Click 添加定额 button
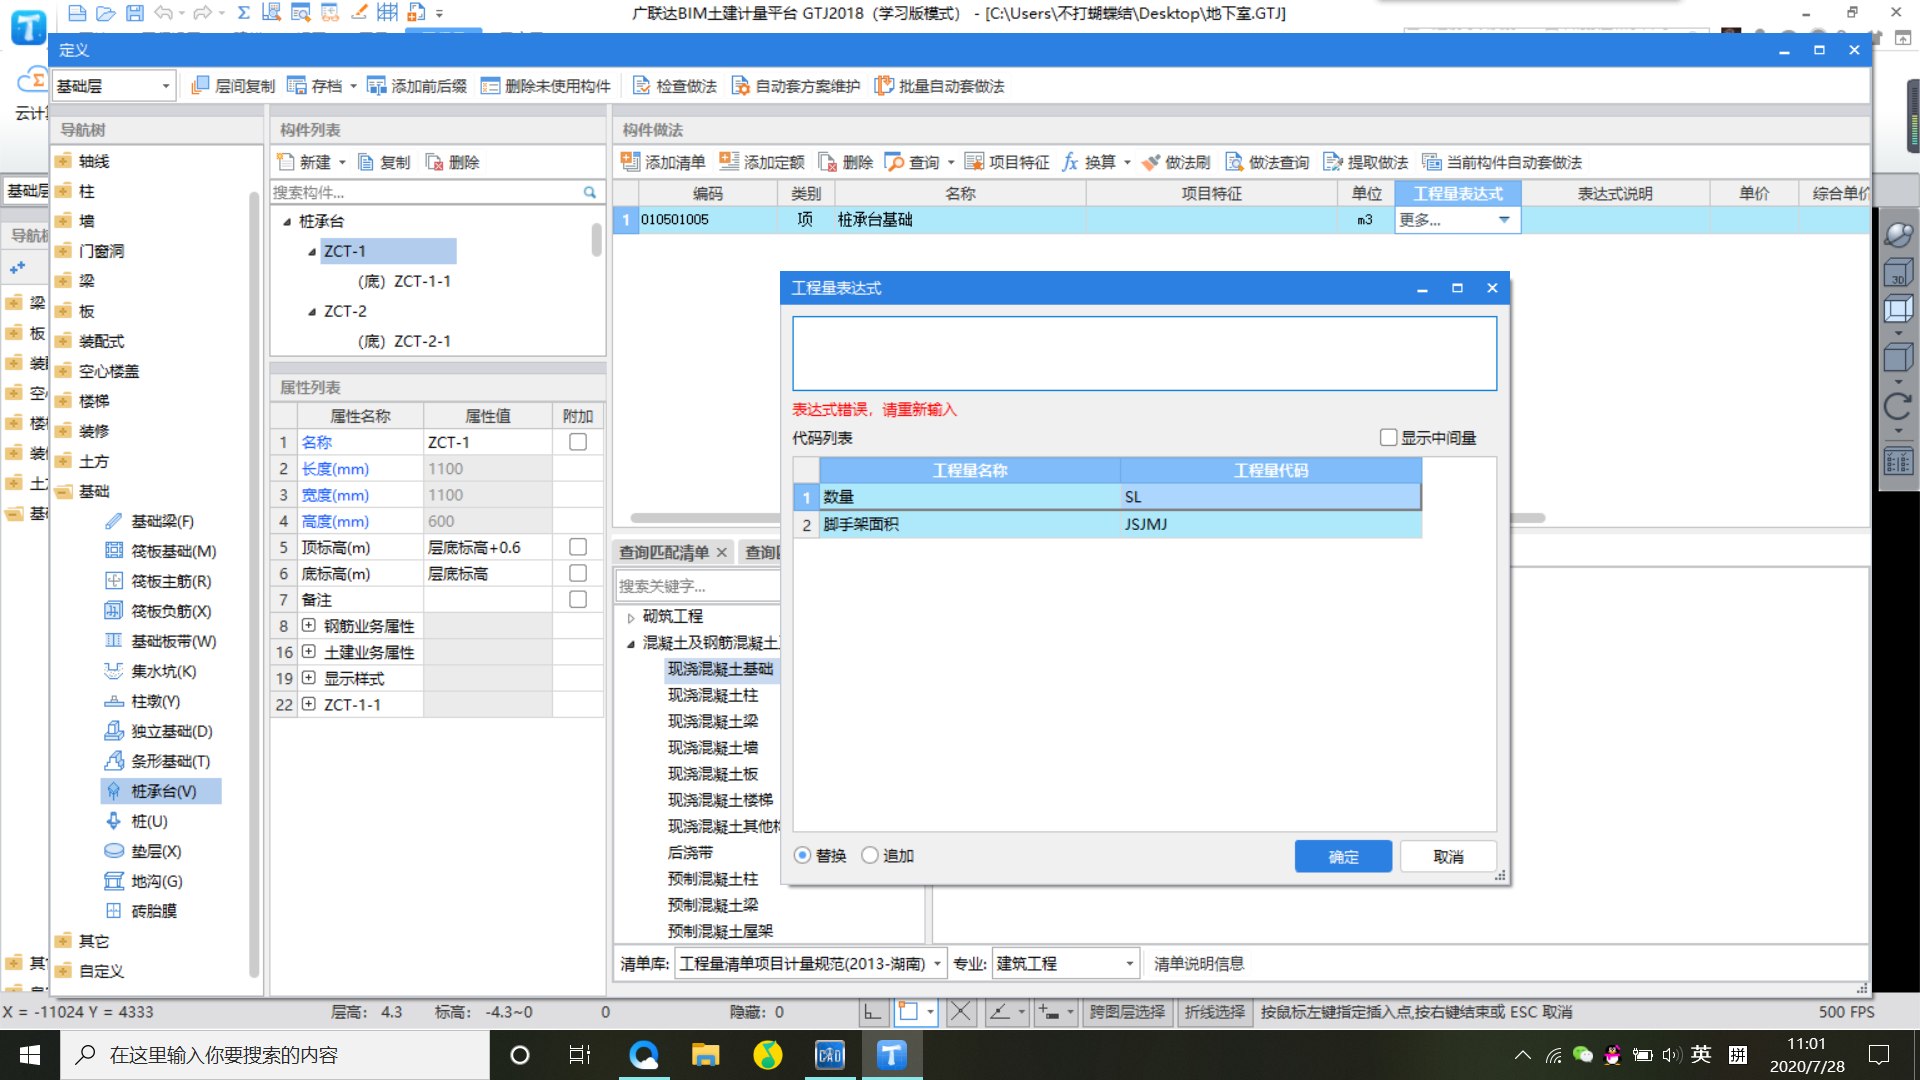The width and height of the screenshot is (1920, 1080). click(762, 162)
